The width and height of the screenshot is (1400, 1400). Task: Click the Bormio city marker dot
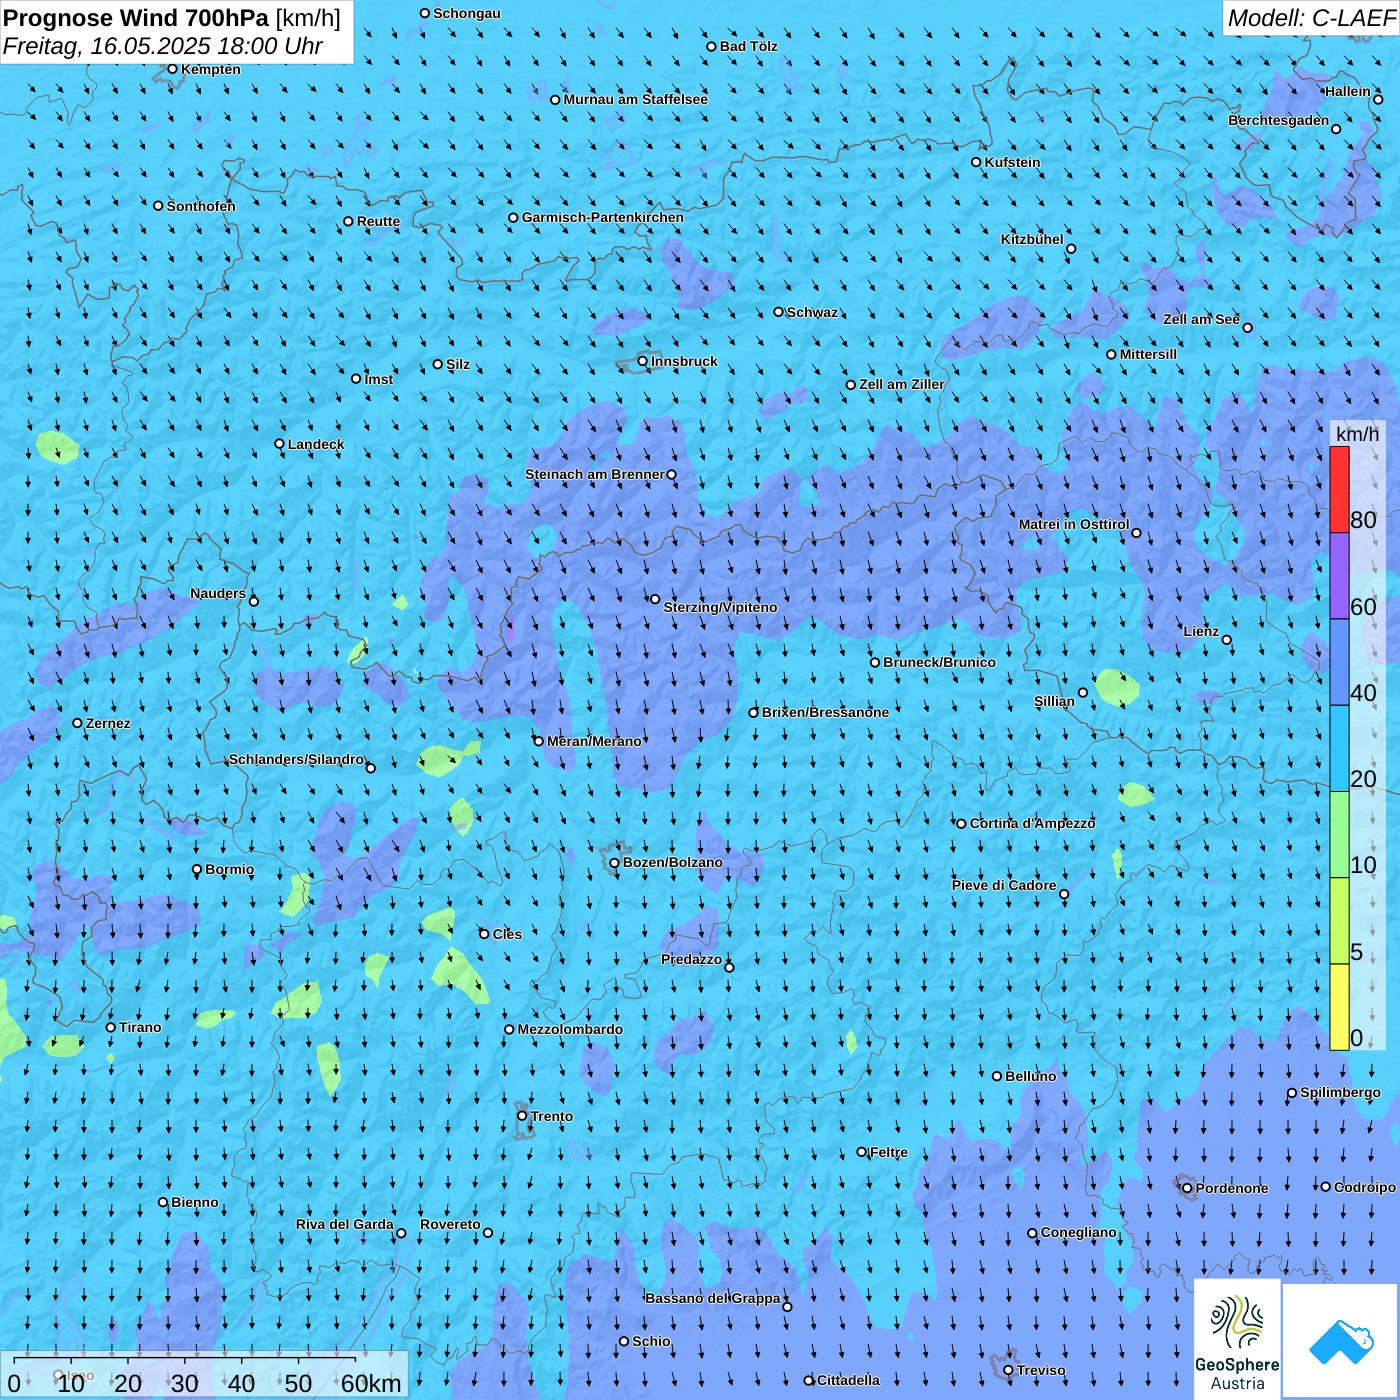[197, 870]
